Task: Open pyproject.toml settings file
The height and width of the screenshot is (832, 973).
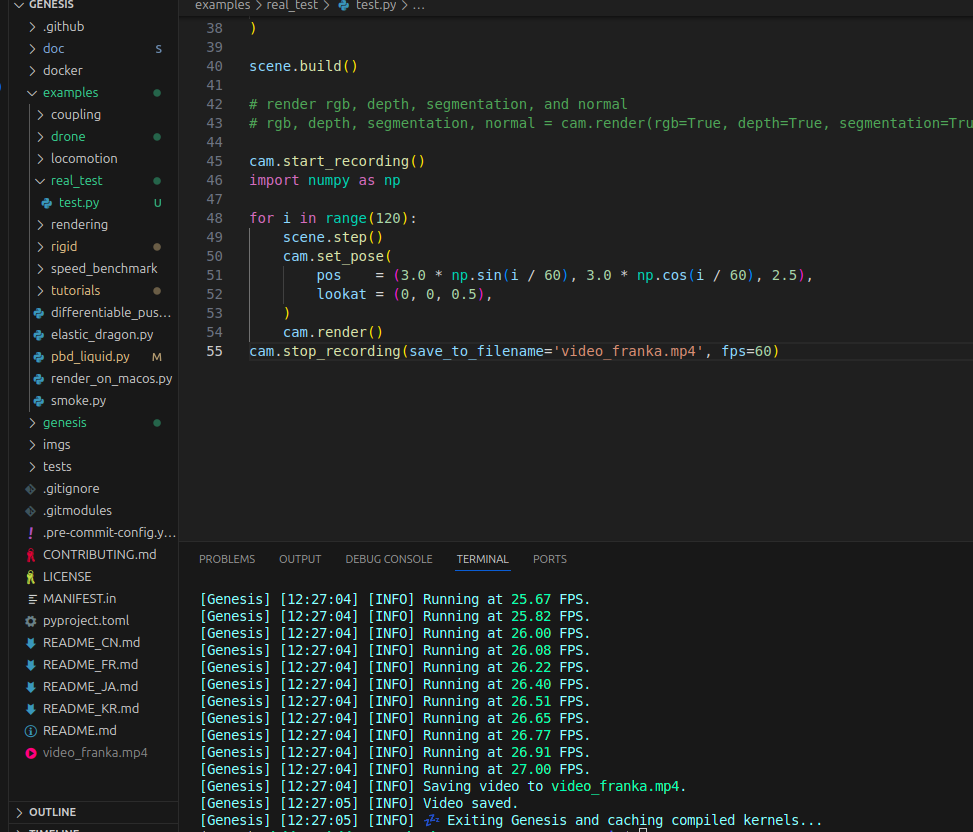Action: click(x=86, y=621)
